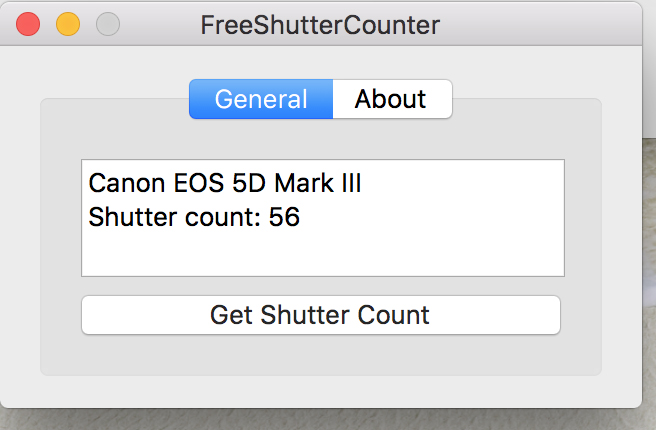
Task: Click the Canon EOS 5D Mark III line
Action: (x=225, y=183)
